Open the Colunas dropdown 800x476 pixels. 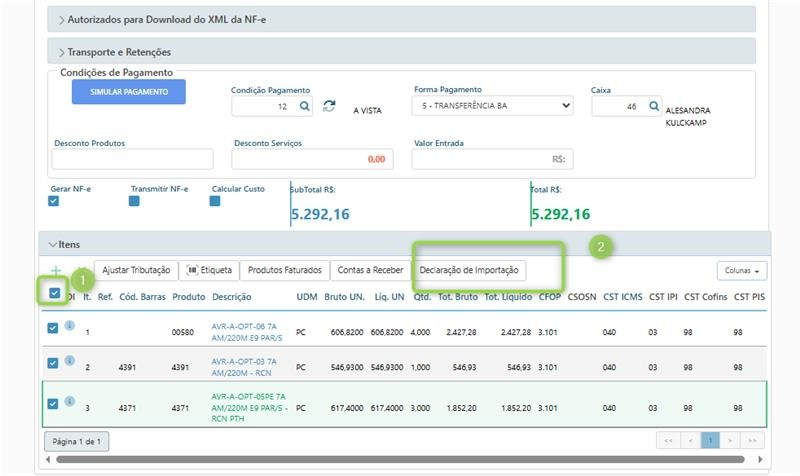(741, 271)
